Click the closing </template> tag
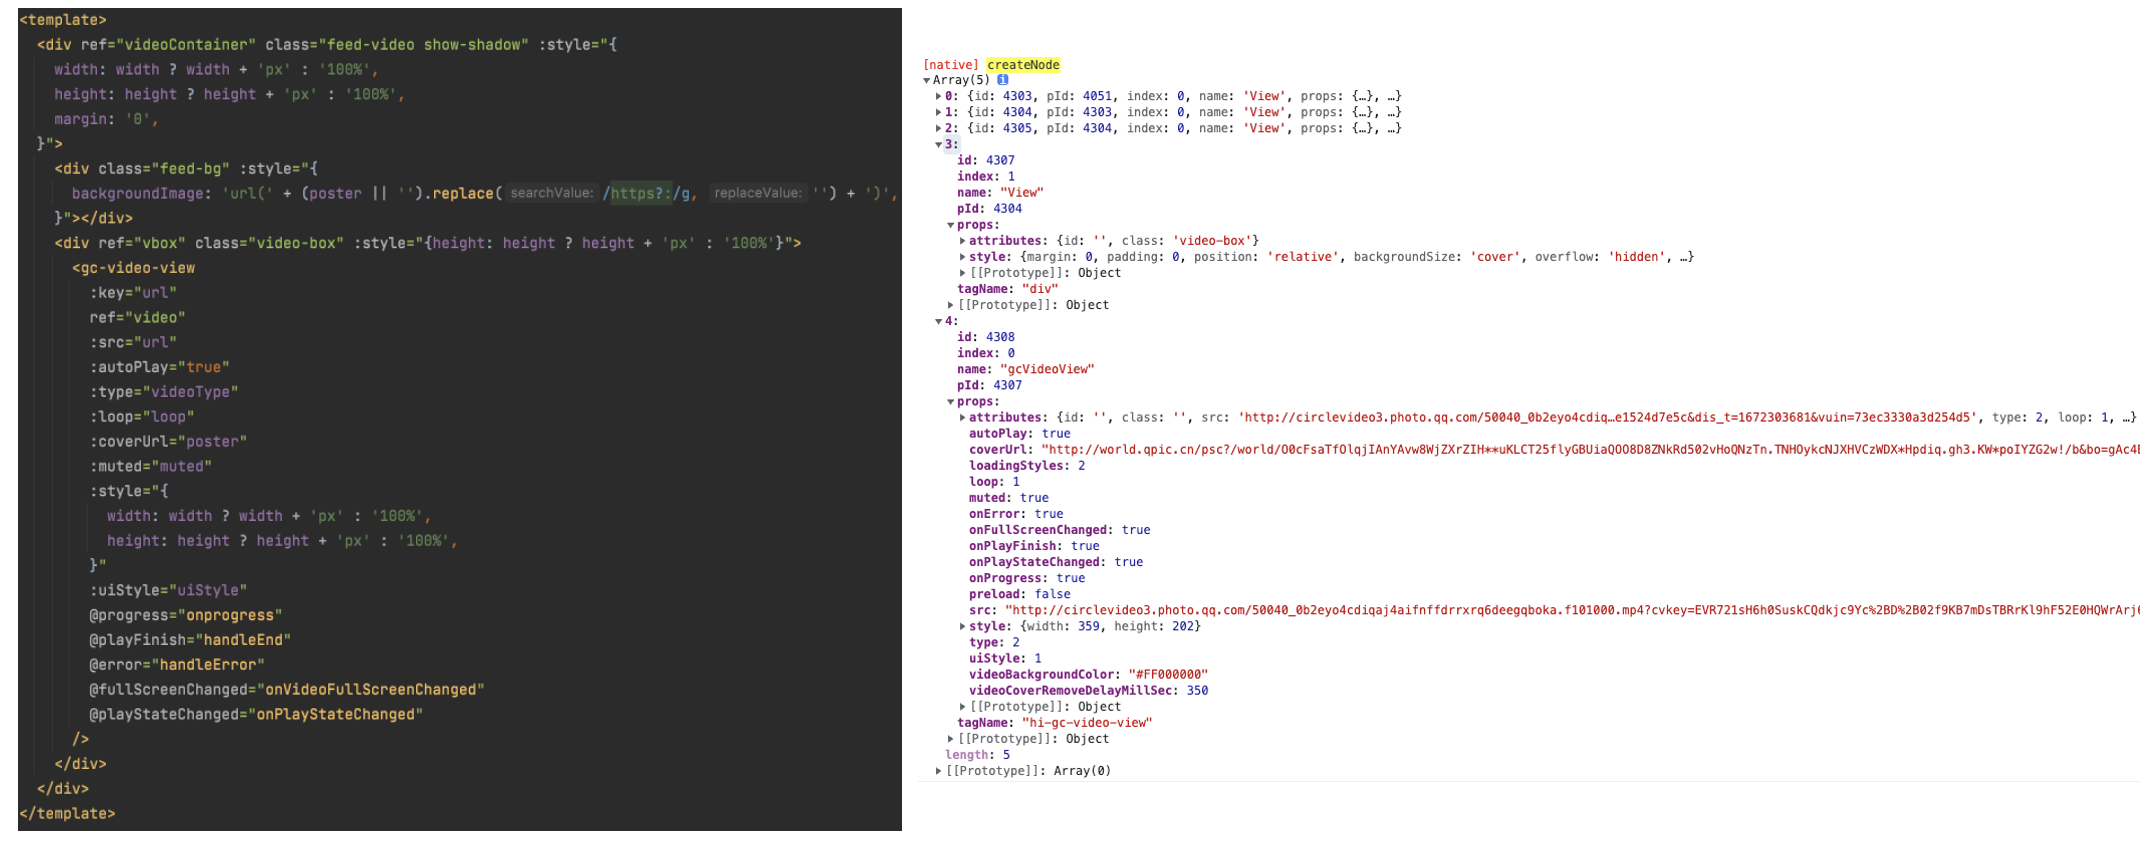 (67, 814)
